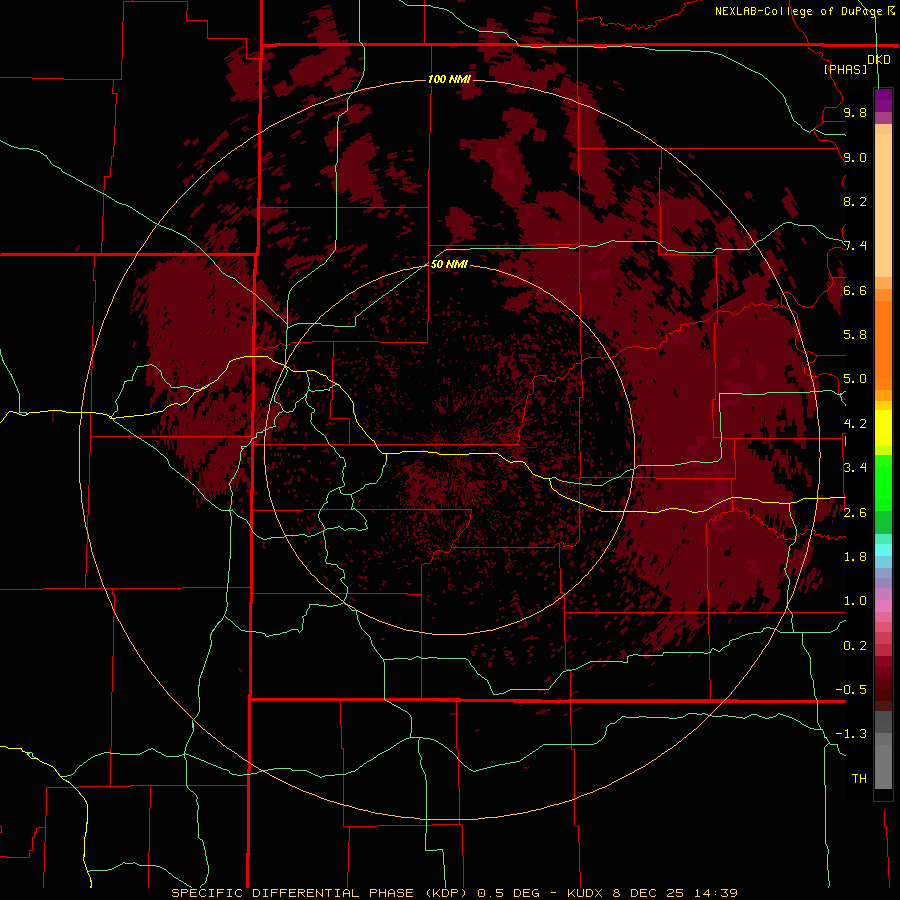Click the "[PHAS]" units label
This screenshot has height=900, width=900.
[845, 69]
